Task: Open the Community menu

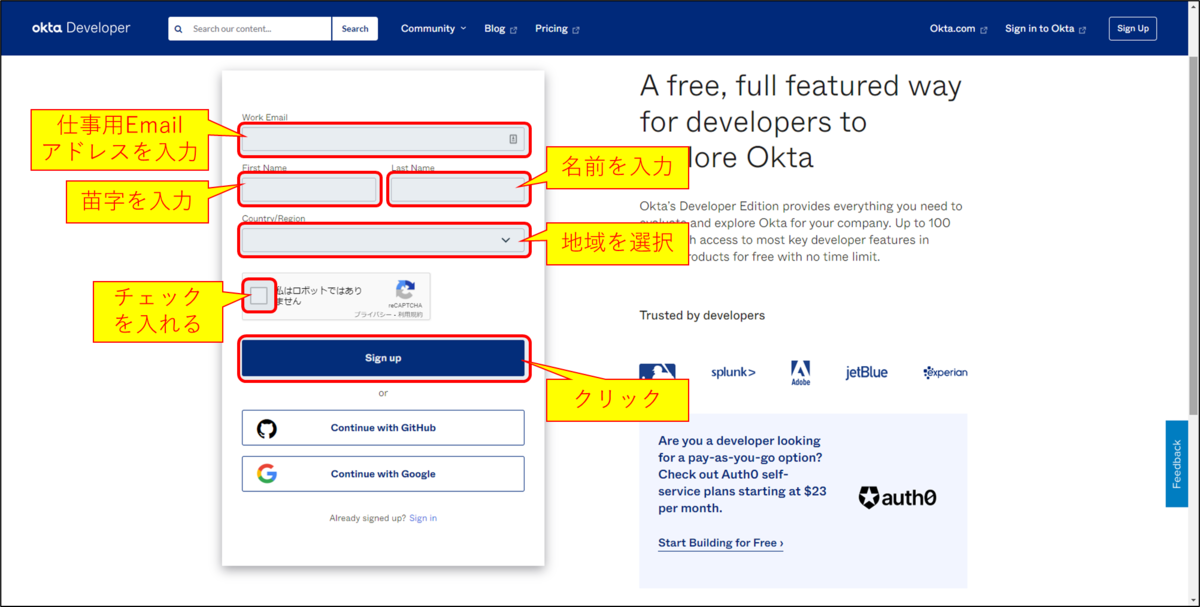Action: coord(433,29)
